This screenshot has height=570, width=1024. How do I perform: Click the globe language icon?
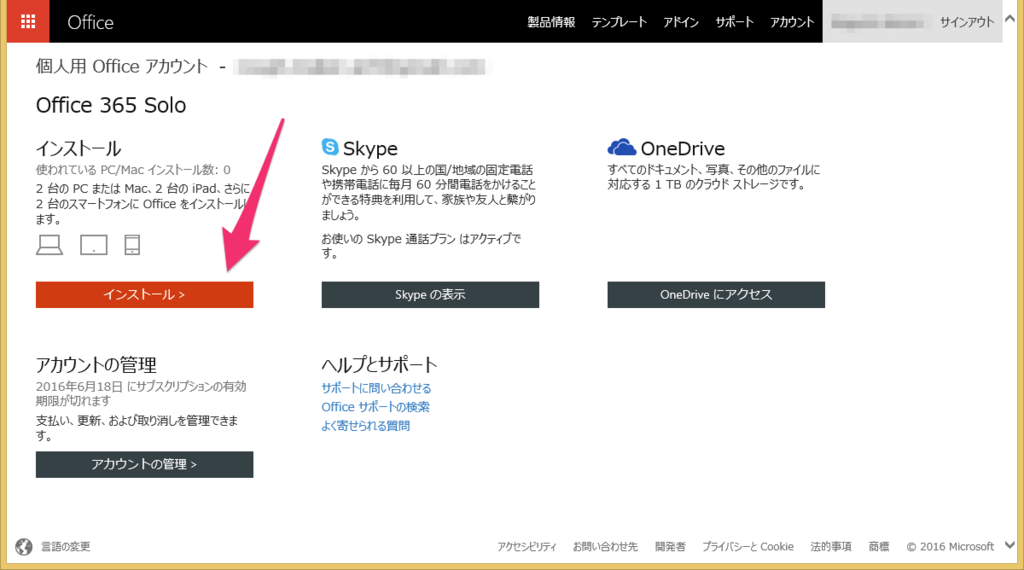tap(24, 546)
